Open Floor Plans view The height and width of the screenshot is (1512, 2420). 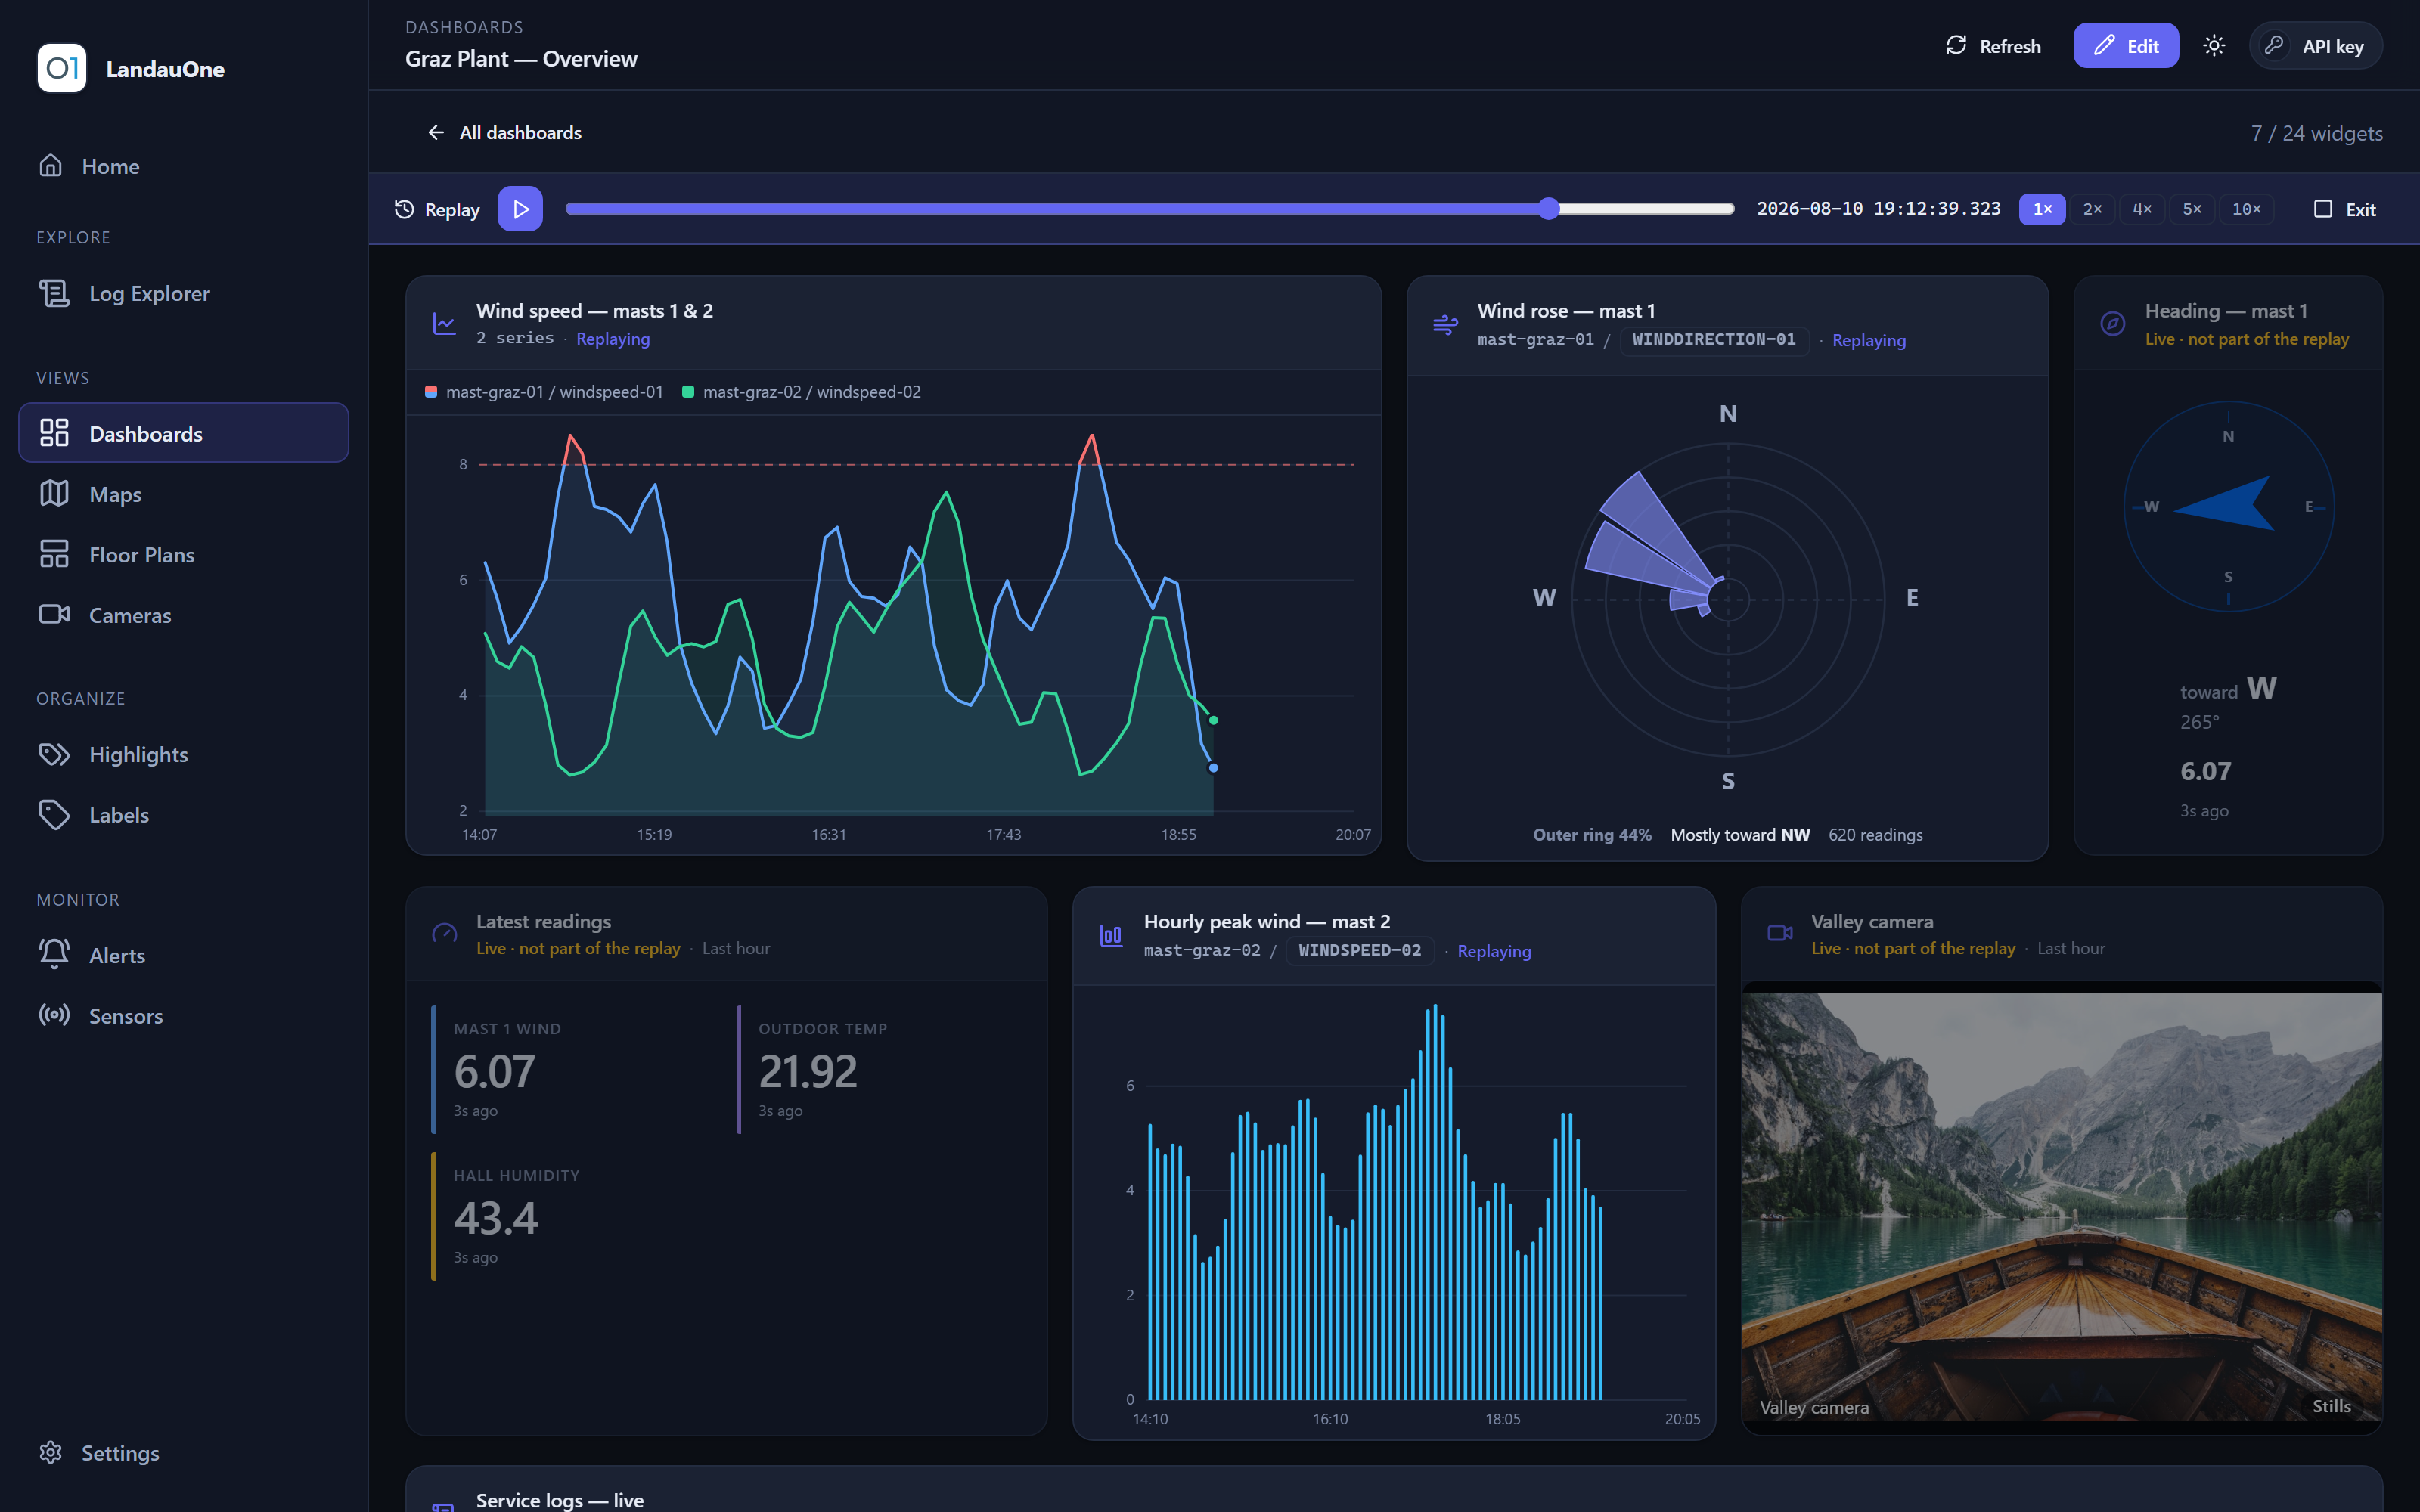[x=184, y=554]
